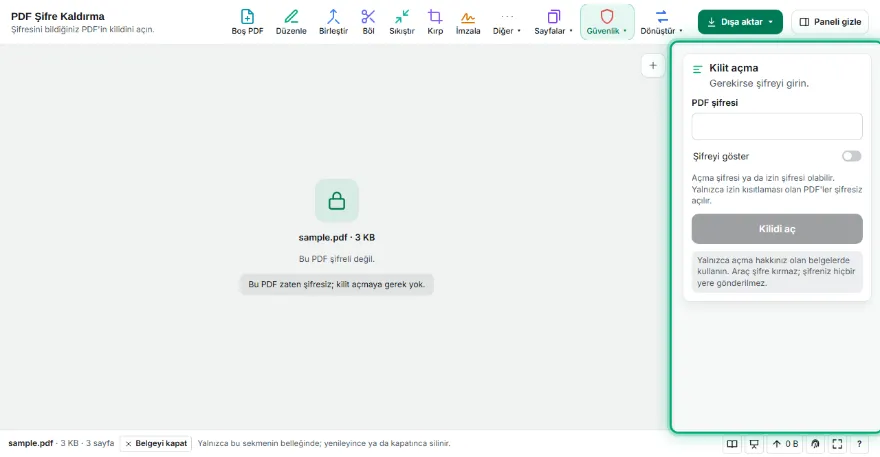Open the Güvenlik shield menu
Screen dimensions: 880x457
coord(607,22)
